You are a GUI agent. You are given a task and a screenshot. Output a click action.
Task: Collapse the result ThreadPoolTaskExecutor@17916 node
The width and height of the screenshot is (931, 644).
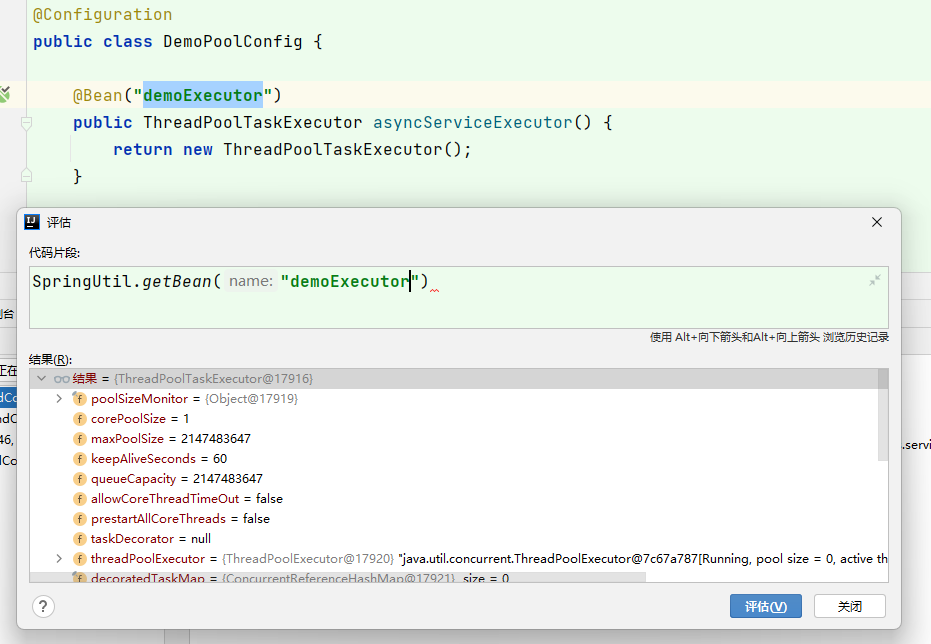tap(42, 379)
